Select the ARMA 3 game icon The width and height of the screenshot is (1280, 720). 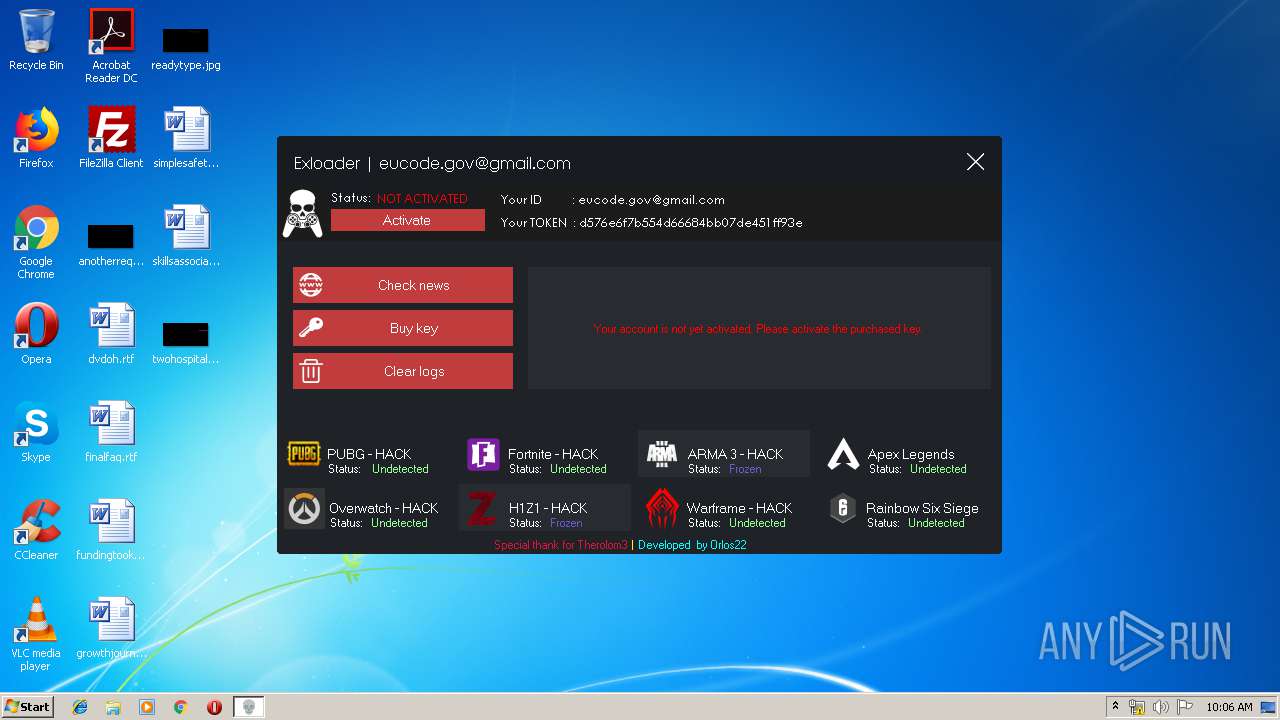pos(662,455)
